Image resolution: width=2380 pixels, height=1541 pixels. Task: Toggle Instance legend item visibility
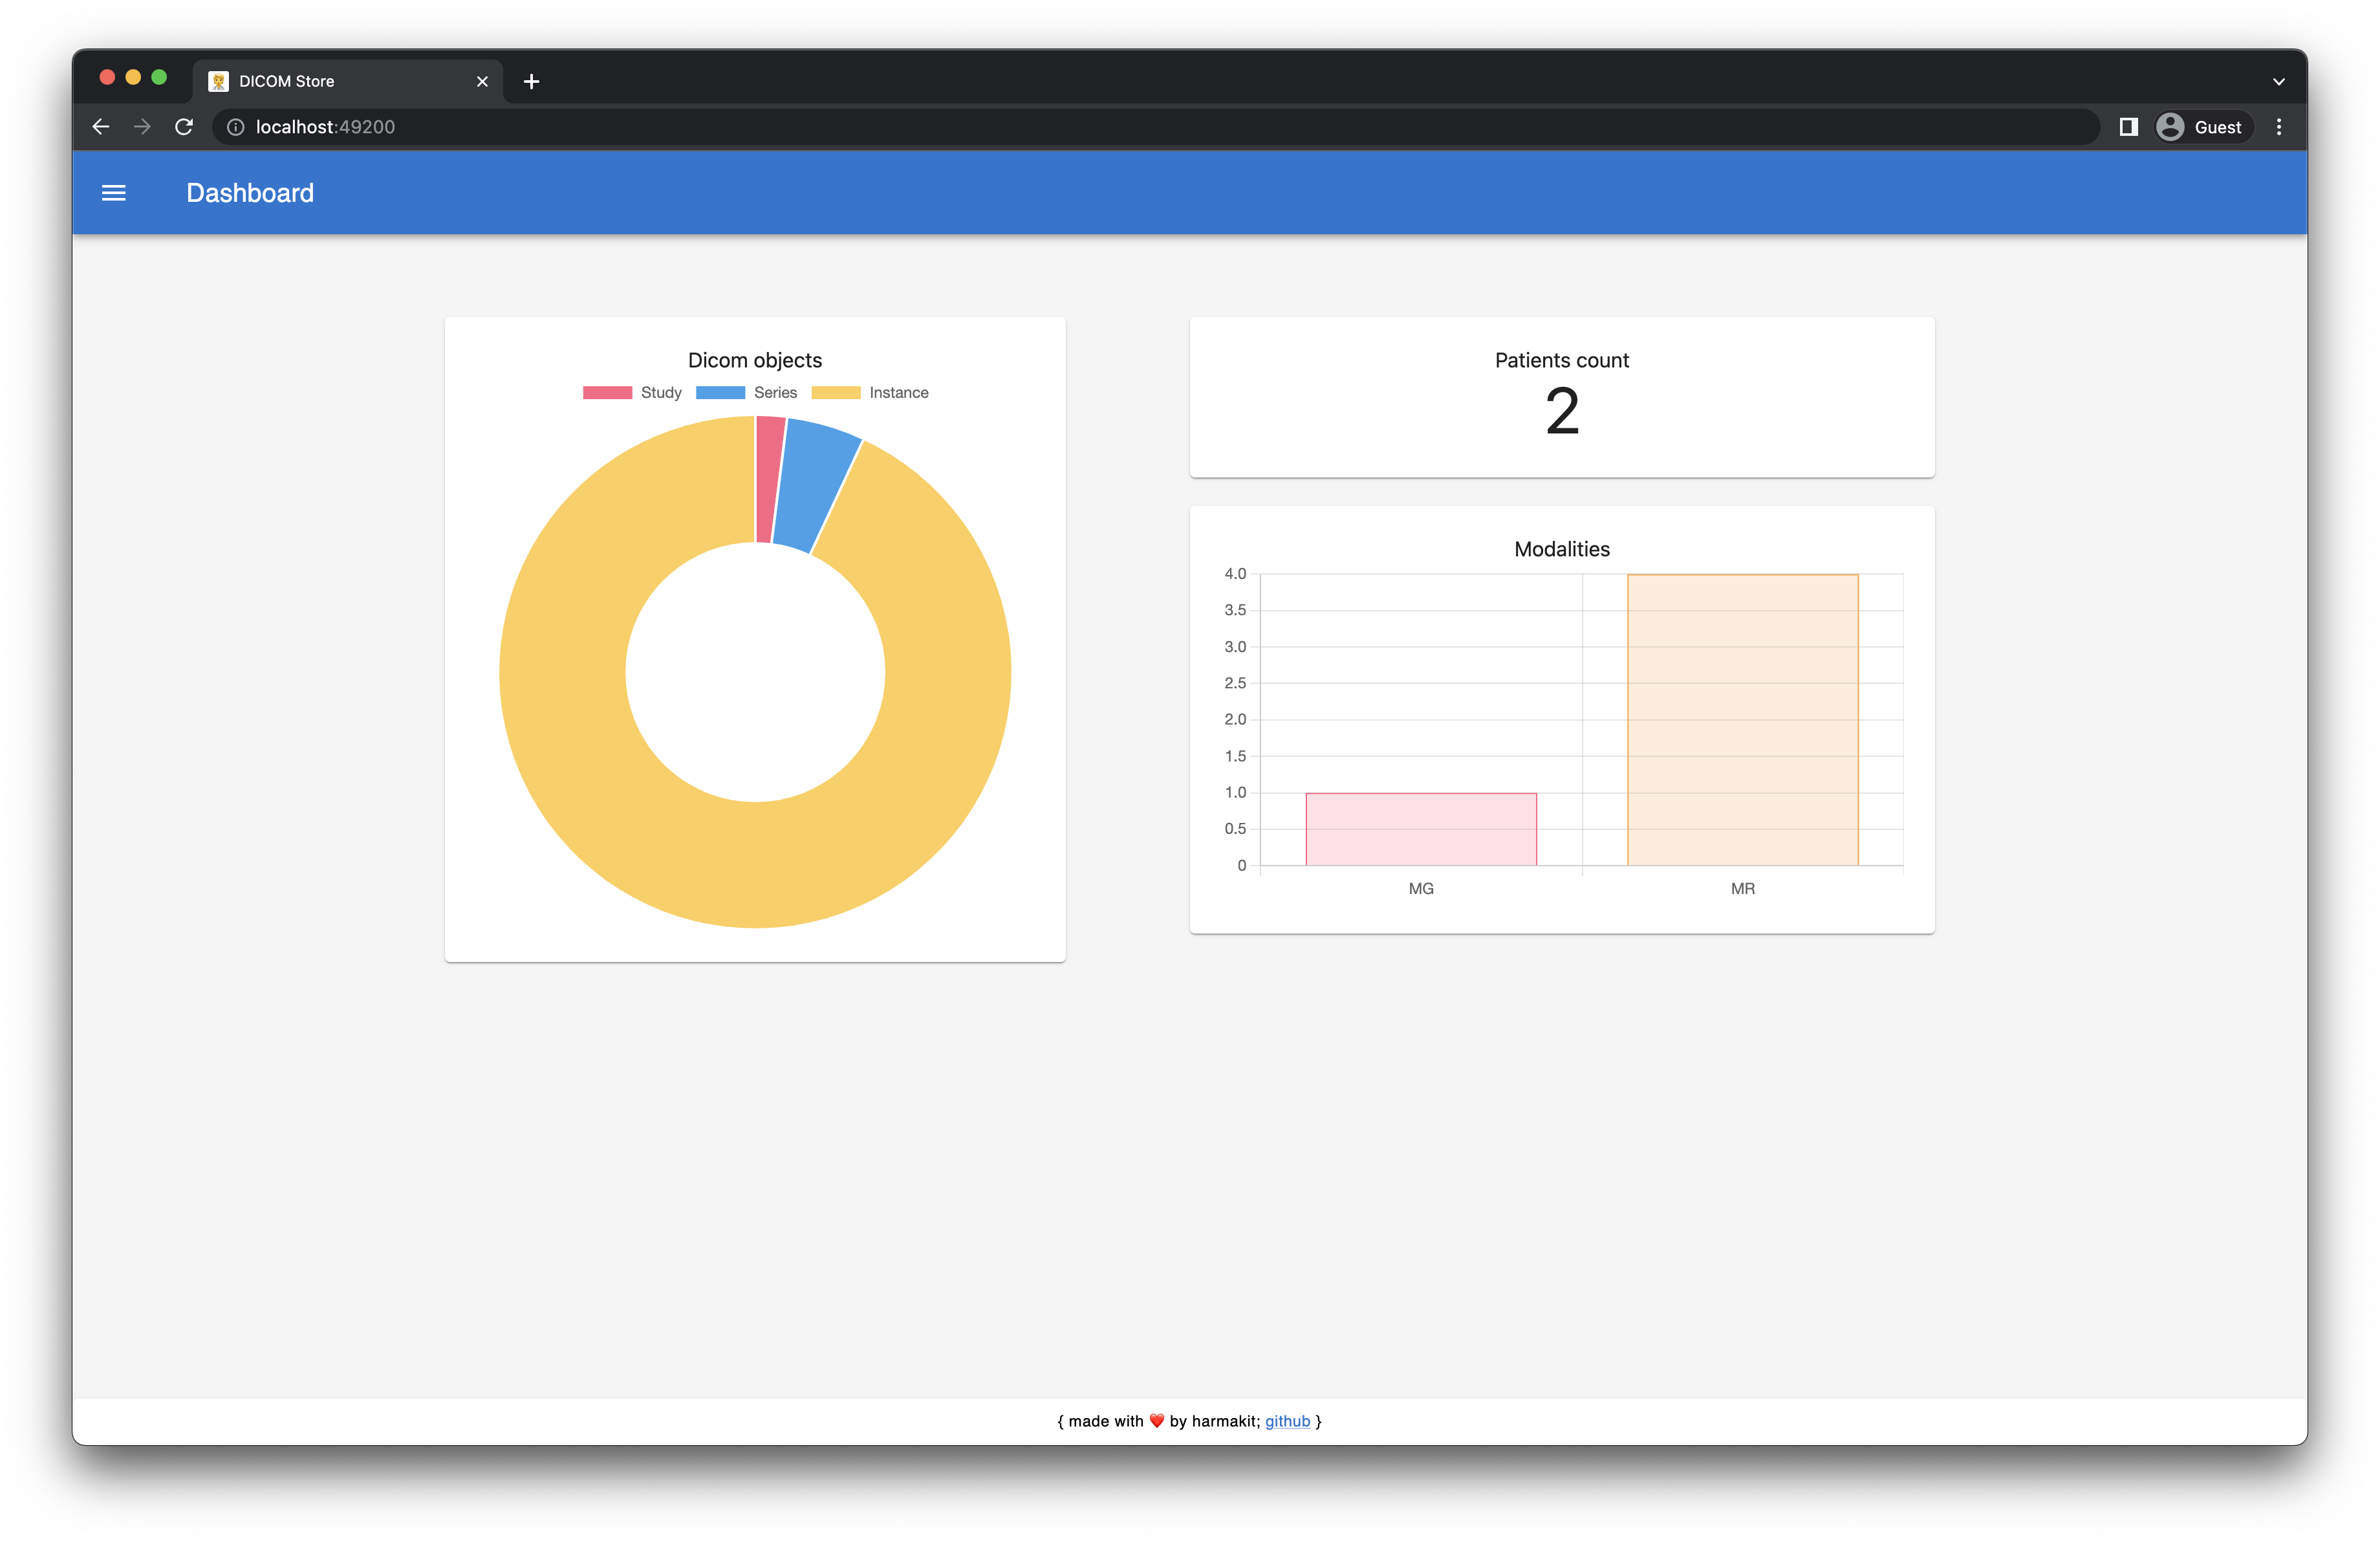click(869, 393)
